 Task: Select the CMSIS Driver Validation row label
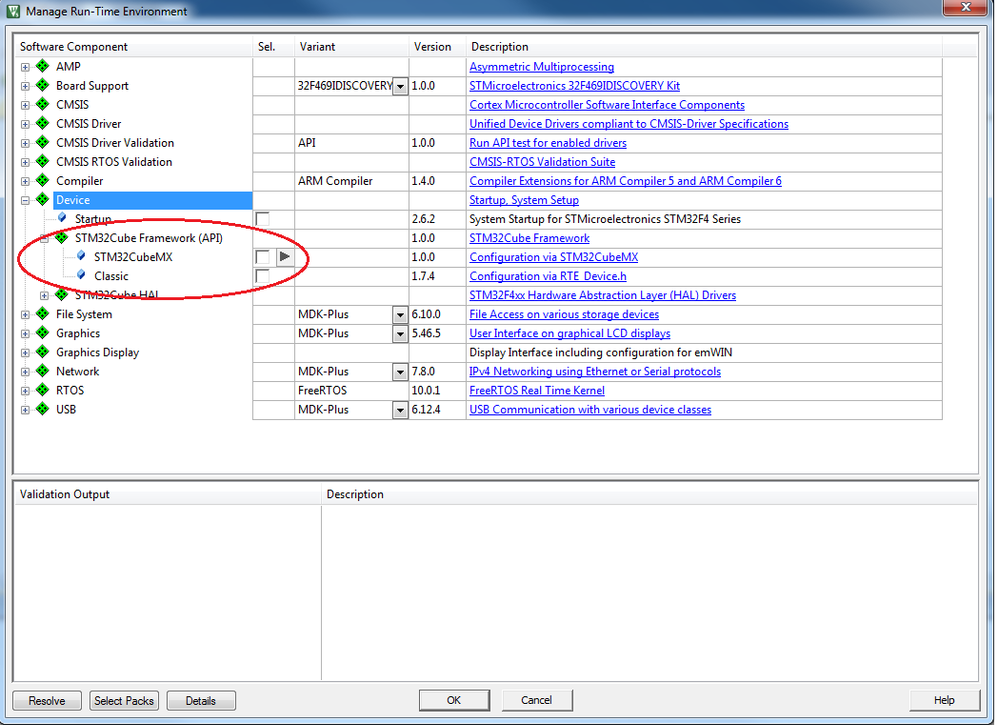click(115, 143)
